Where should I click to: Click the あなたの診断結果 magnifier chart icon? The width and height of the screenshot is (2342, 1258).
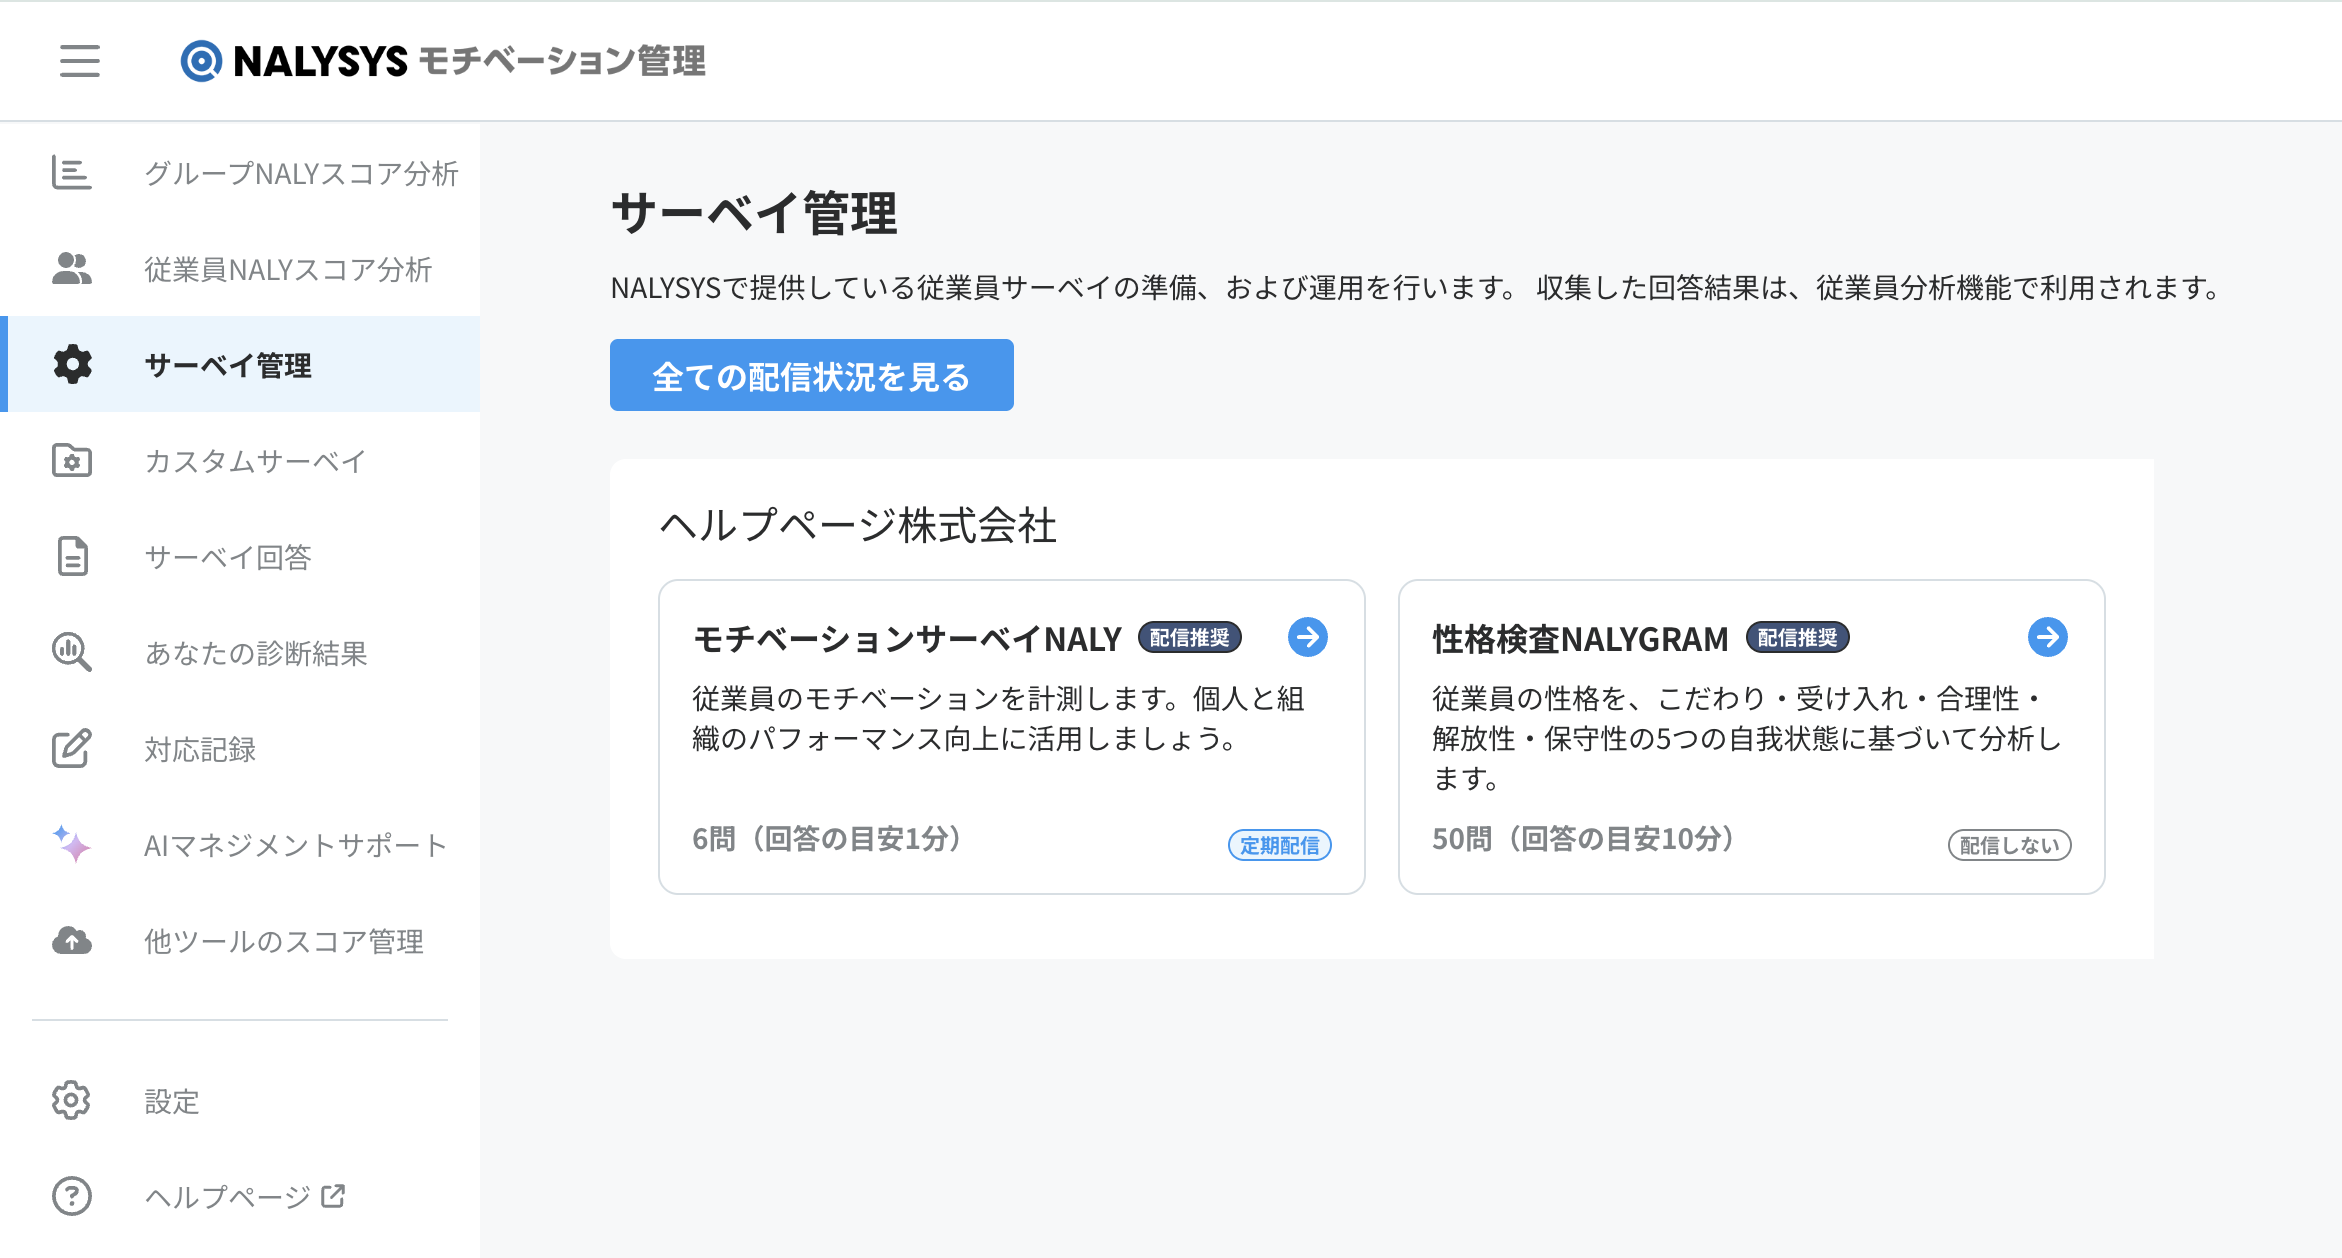click(72, 653)
